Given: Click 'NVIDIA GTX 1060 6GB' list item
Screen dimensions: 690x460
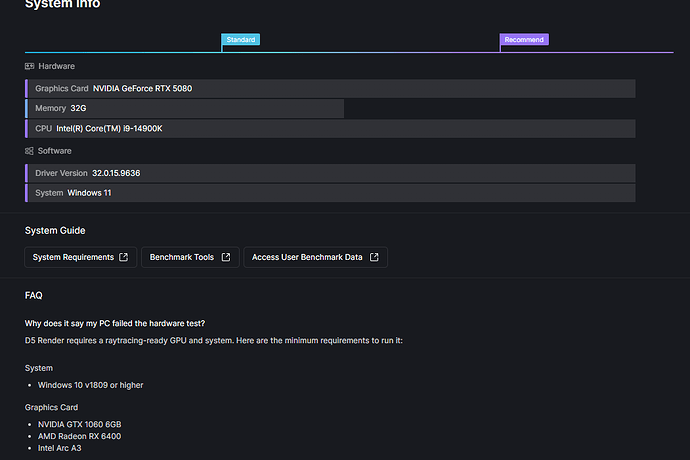Looking at the screenshot, I should point(79,424).
